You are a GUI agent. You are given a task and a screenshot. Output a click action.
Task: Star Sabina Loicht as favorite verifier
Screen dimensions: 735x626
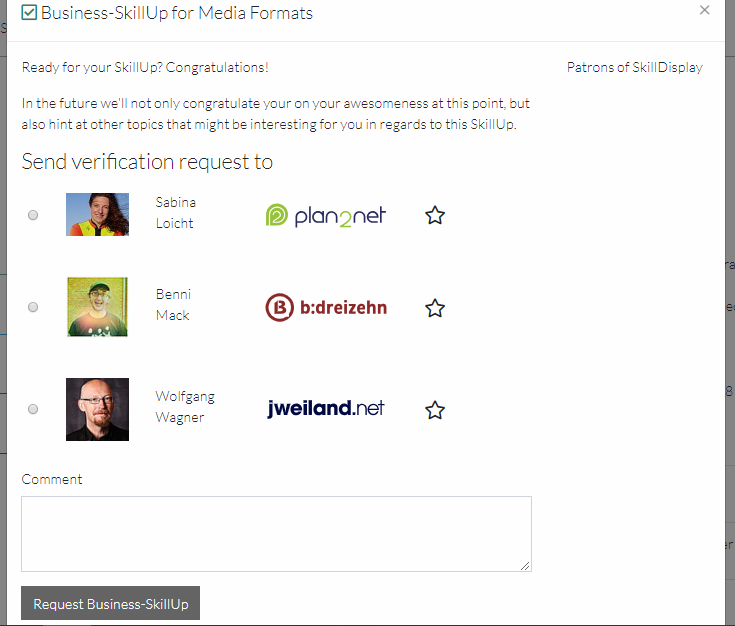click(434, 215)
